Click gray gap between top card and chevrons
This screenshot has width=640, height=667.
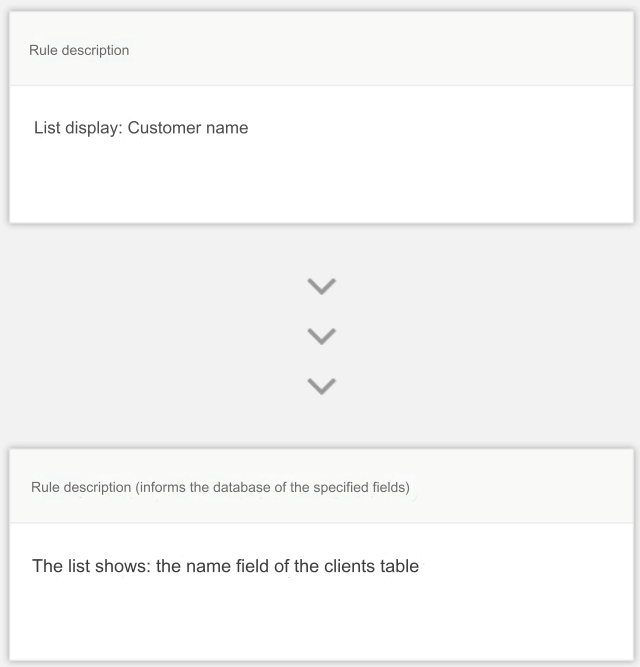click(321, 250)
